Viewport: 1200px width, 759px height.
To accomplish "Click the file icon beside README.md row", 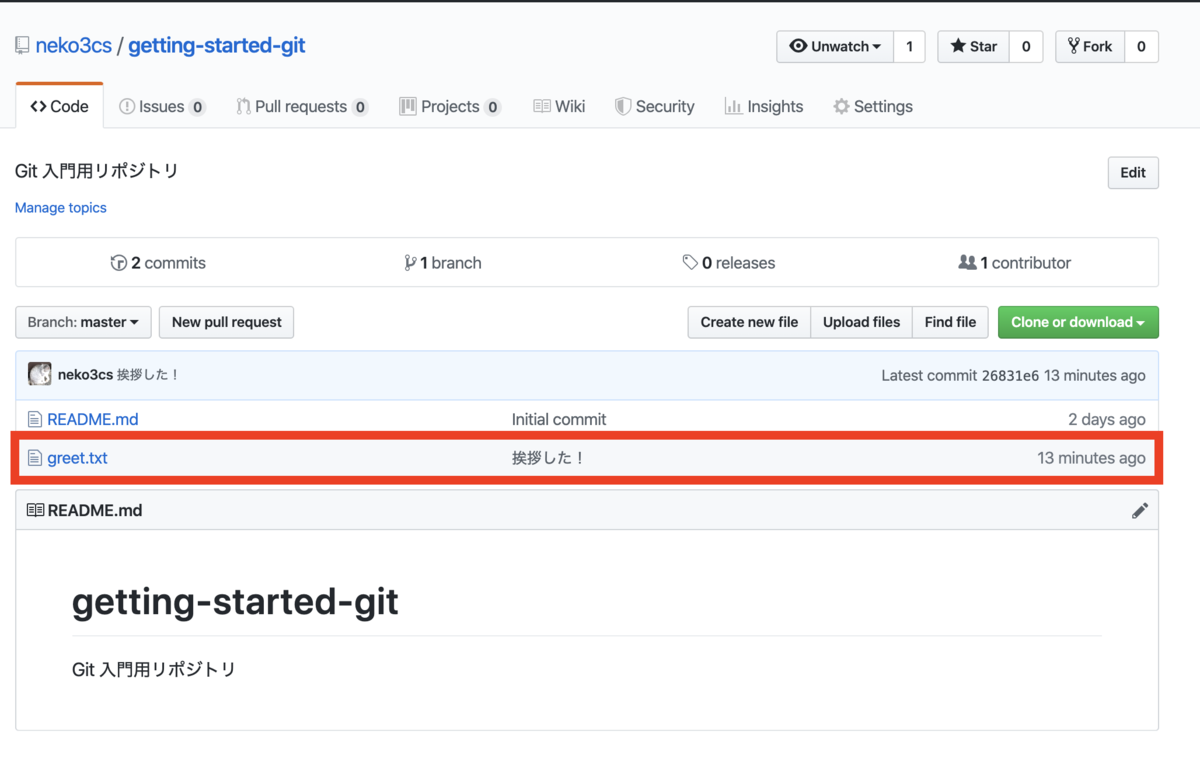I will coord(35,419).
